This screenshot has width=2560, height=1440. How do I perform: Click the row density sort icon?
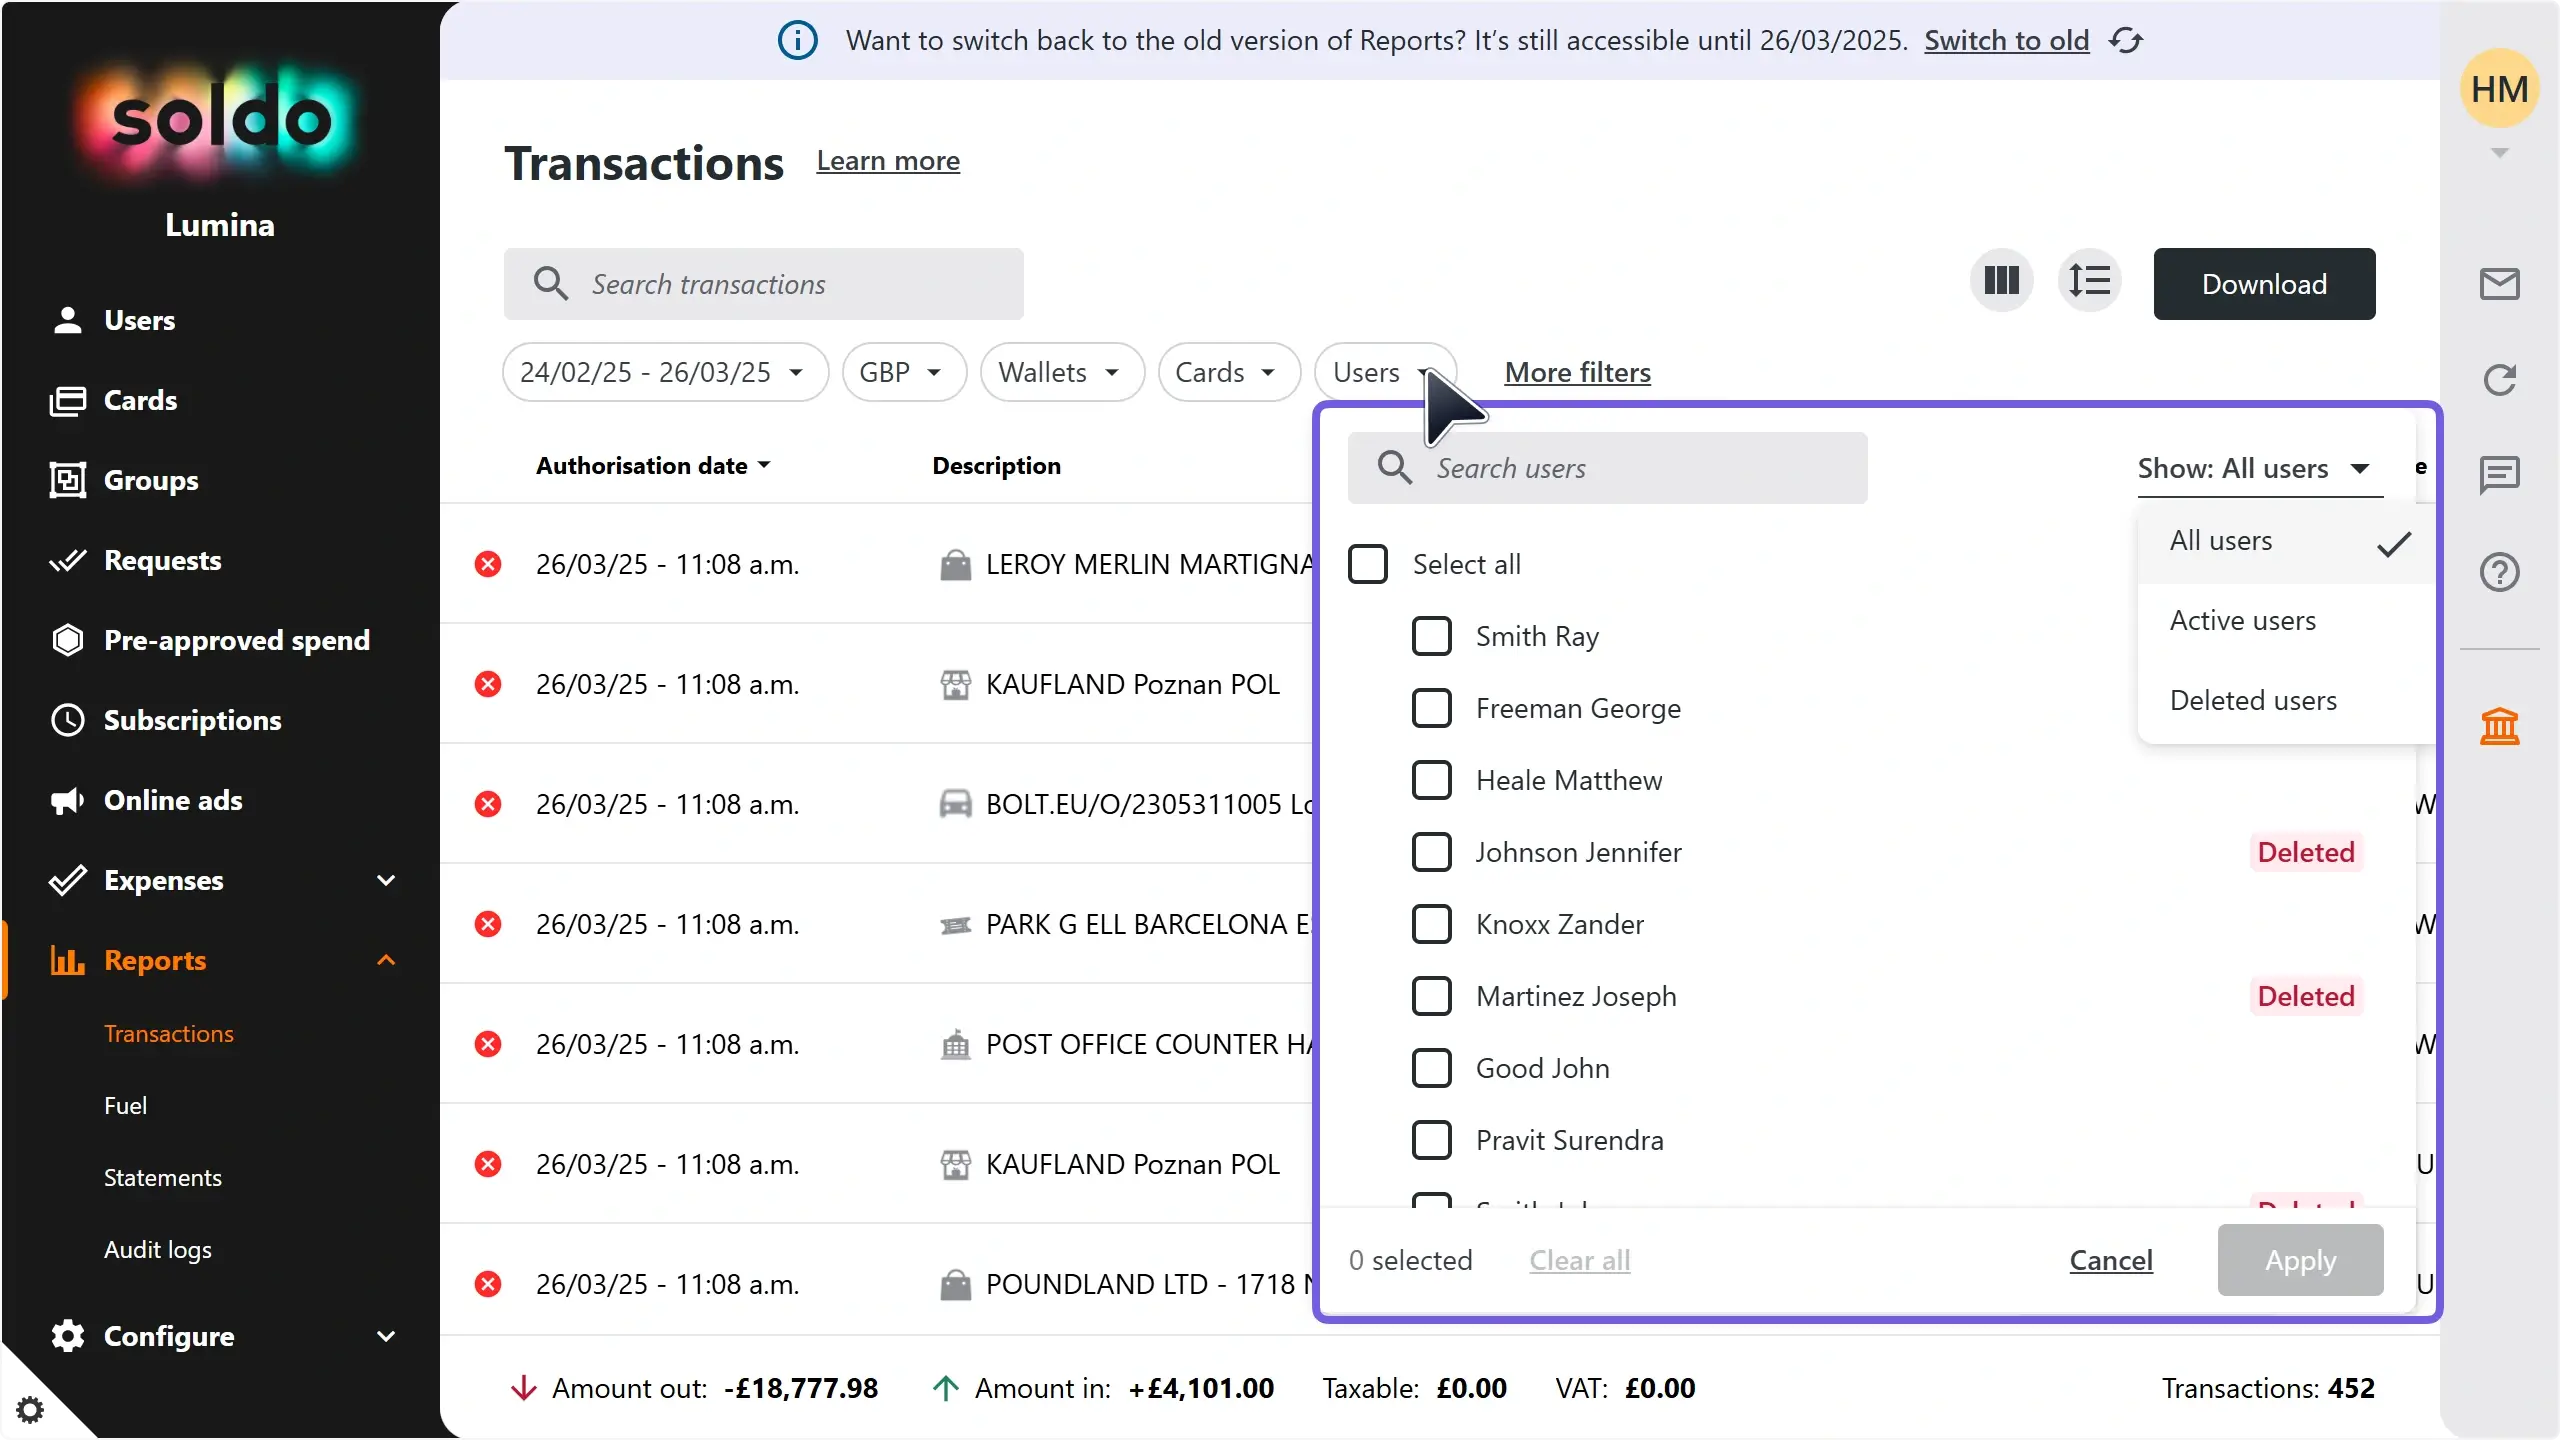pos(2091,282)
